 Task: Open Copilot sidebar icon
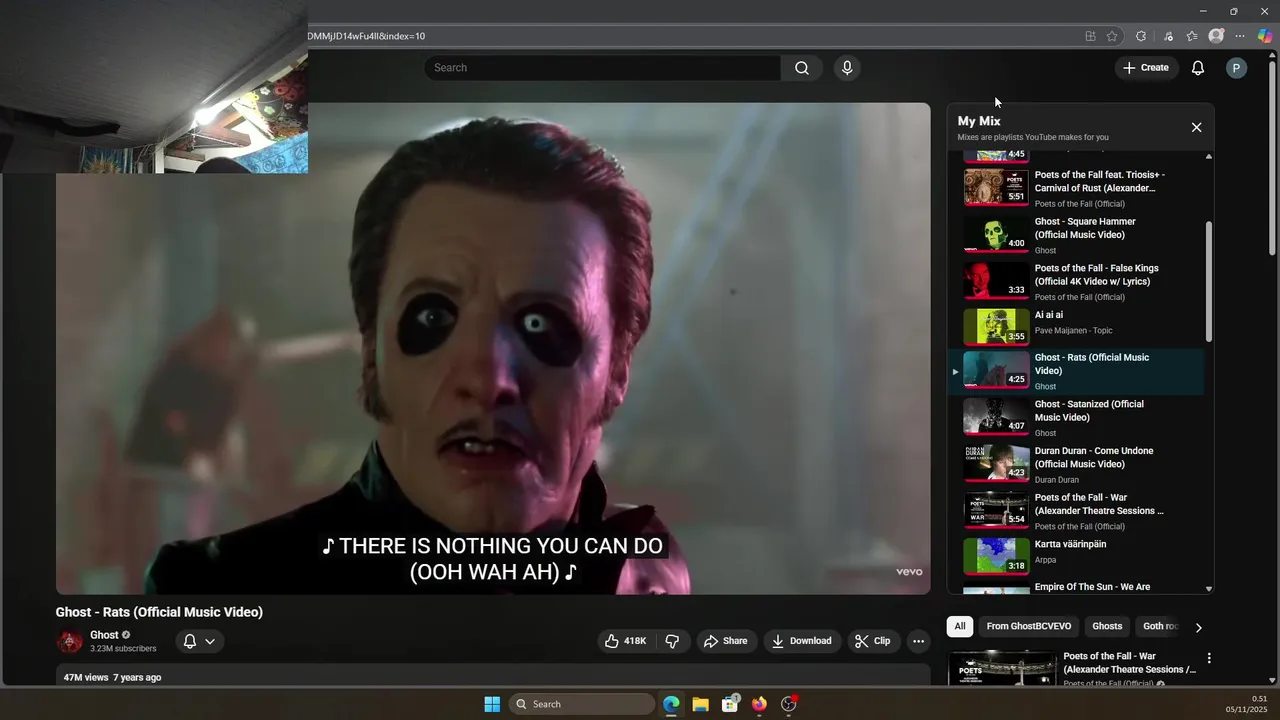point(1265,36)
